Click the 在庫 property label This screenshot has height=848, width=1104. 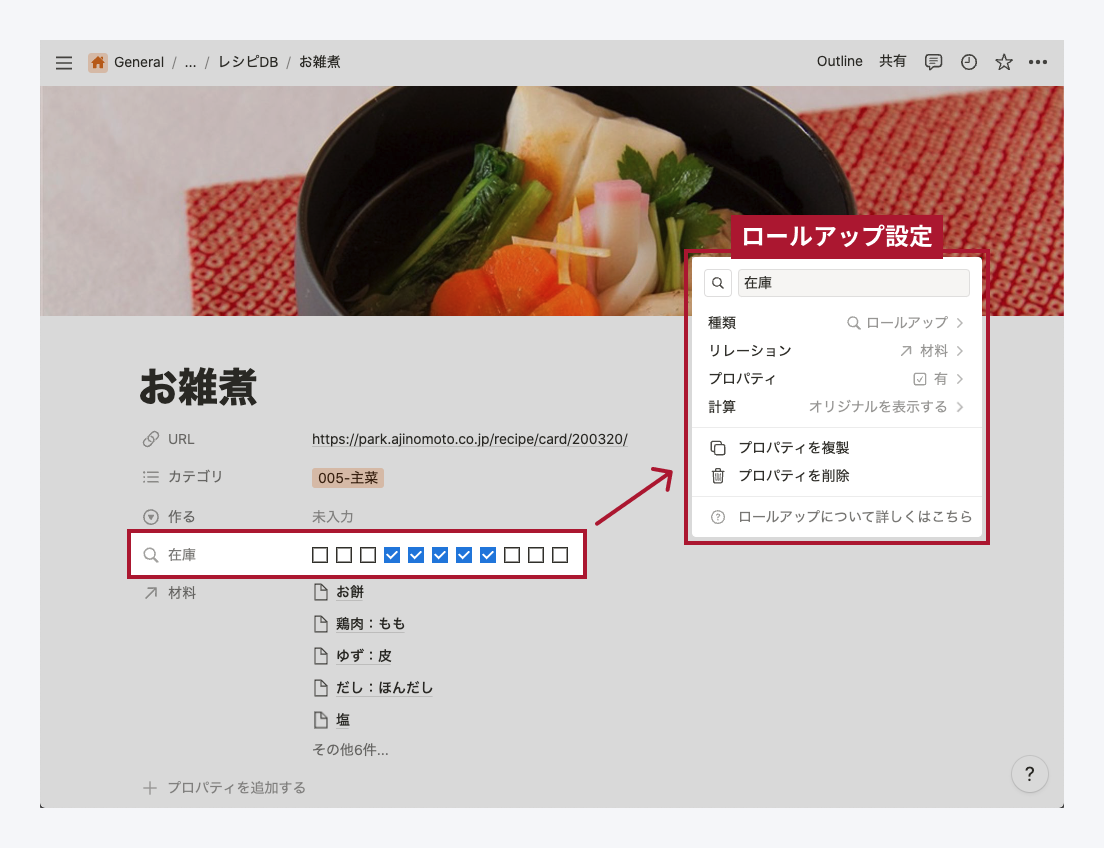(x=182, y=555)
